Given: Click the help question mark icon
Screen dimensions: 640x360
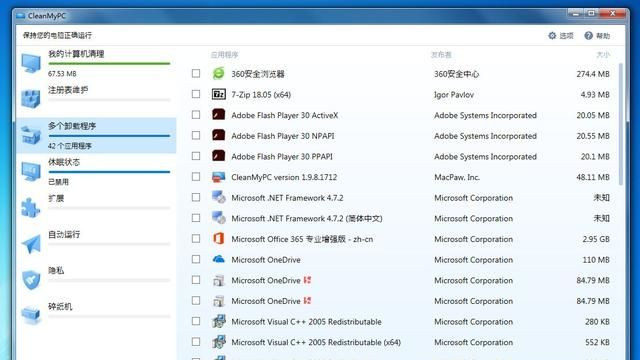Looking at the screenshot, I should point(588,36).
